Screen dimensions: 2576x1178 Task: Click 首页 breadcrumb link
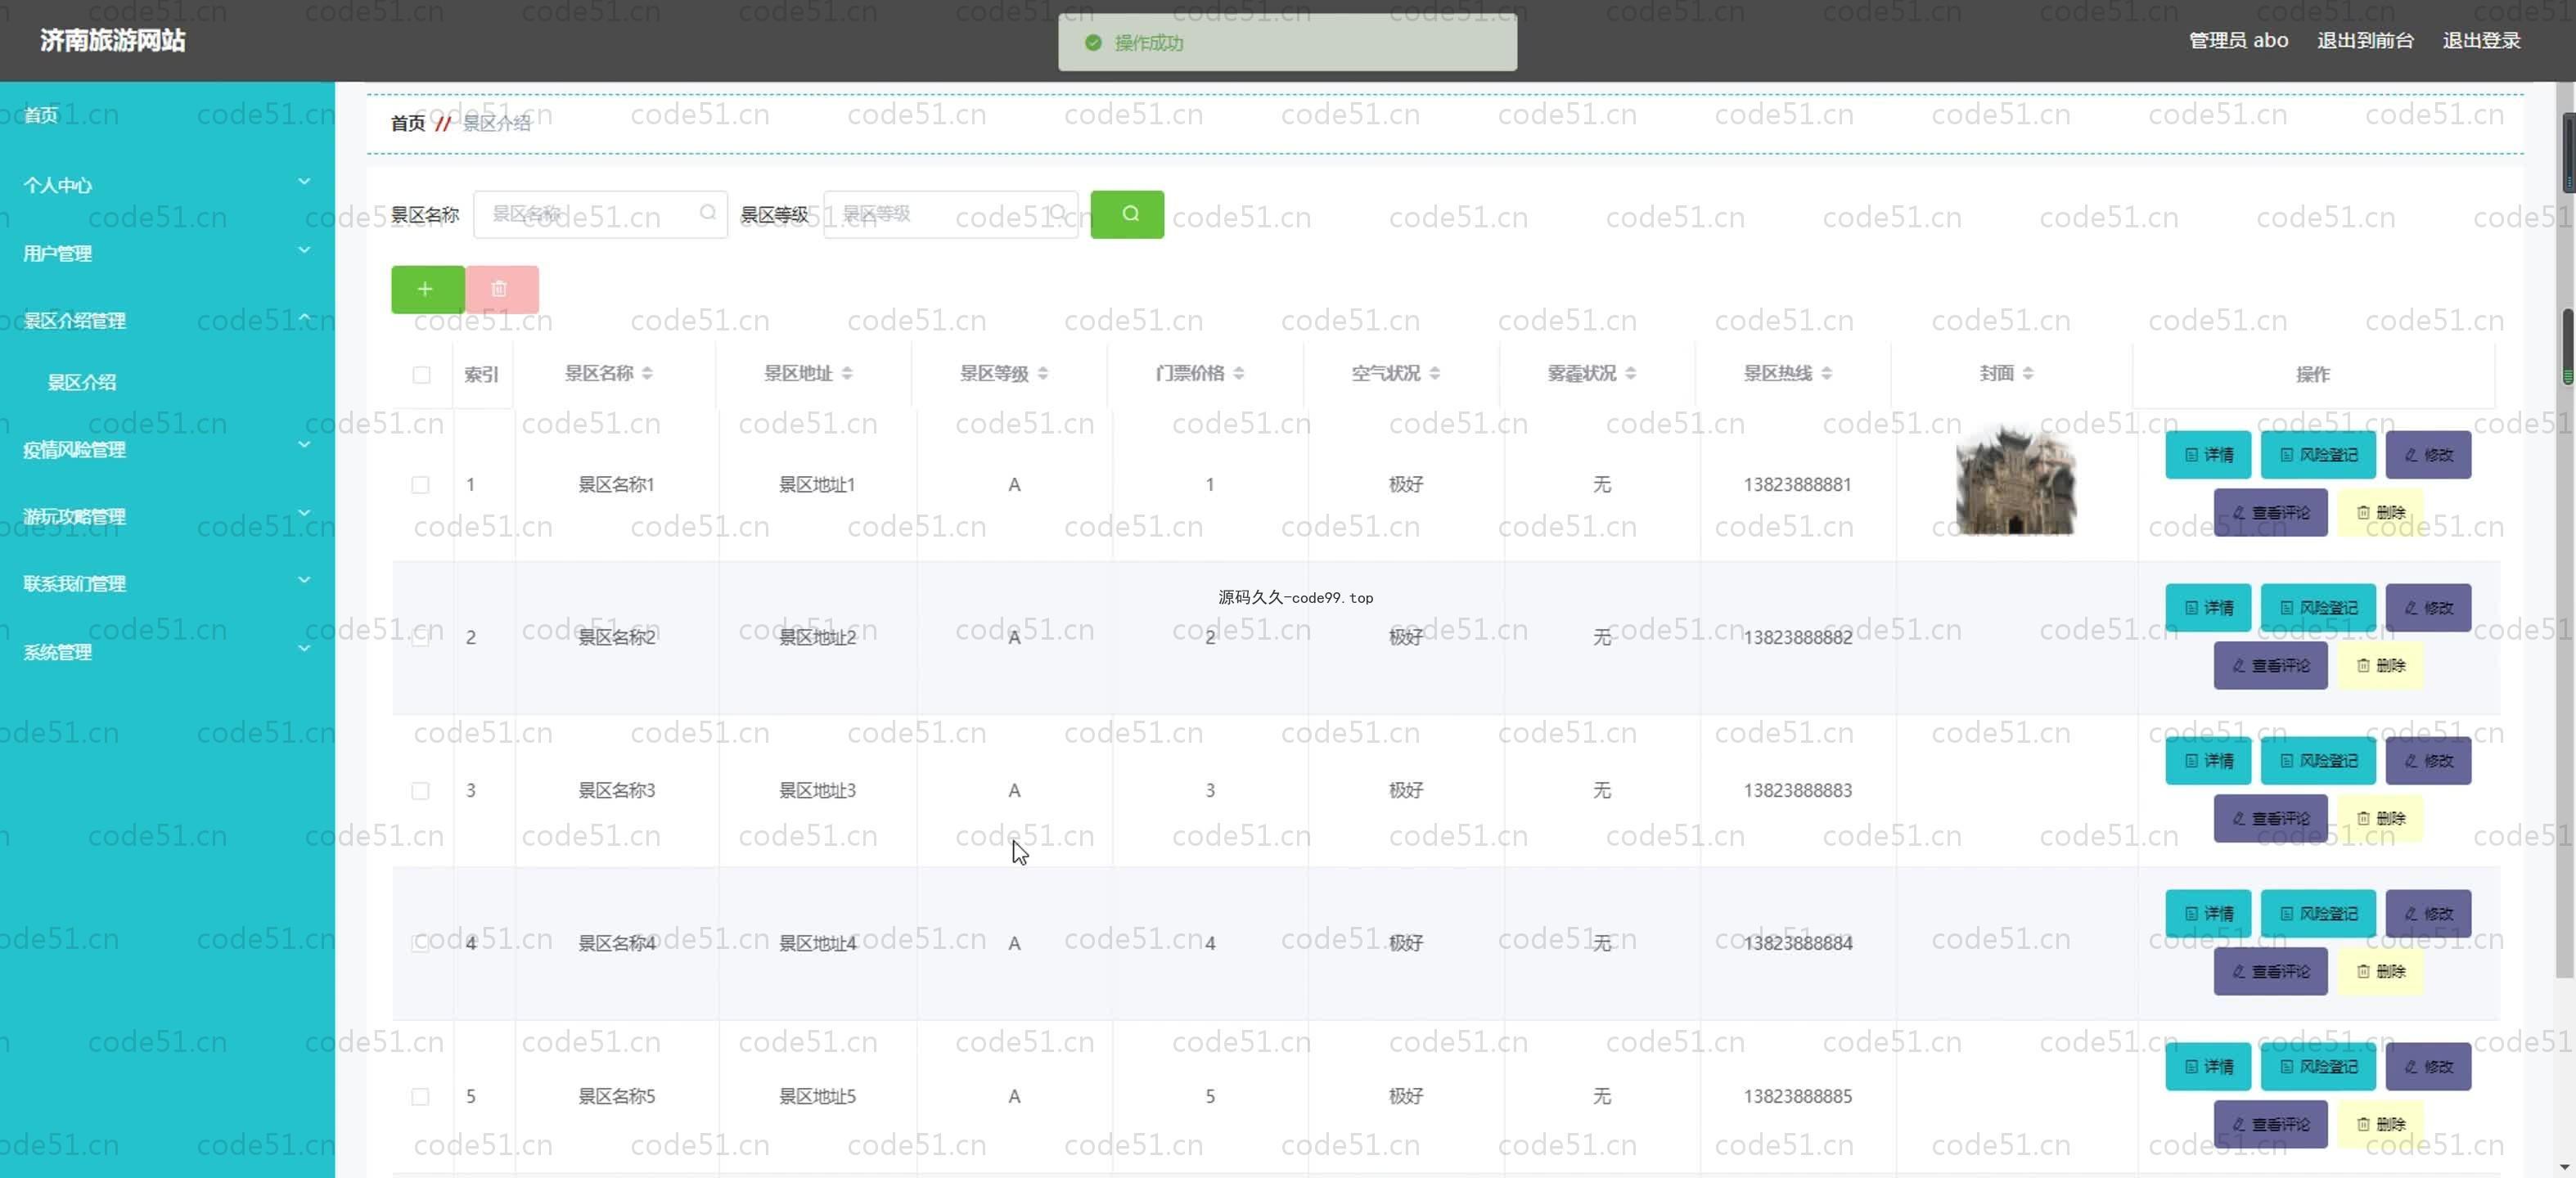[408, 123]
